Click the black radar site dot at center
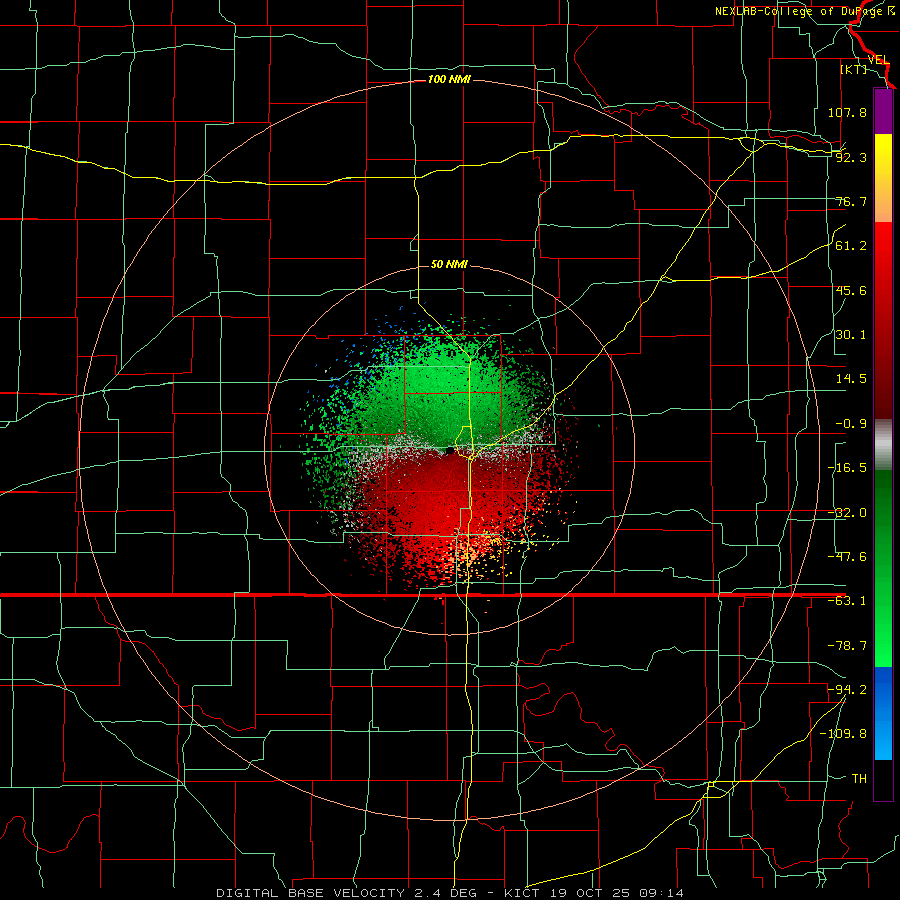Image resolution: width=900 pixels, height=900 pixels. click(x=450, y=451)
